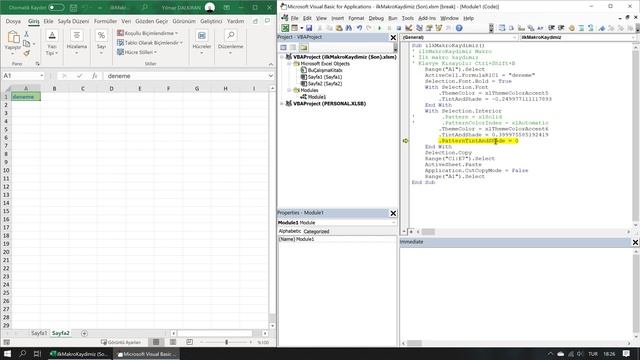Click the Undo icon in VBA toolbar
This screenshot has height=360, width=640.
[x=359, y=28]
